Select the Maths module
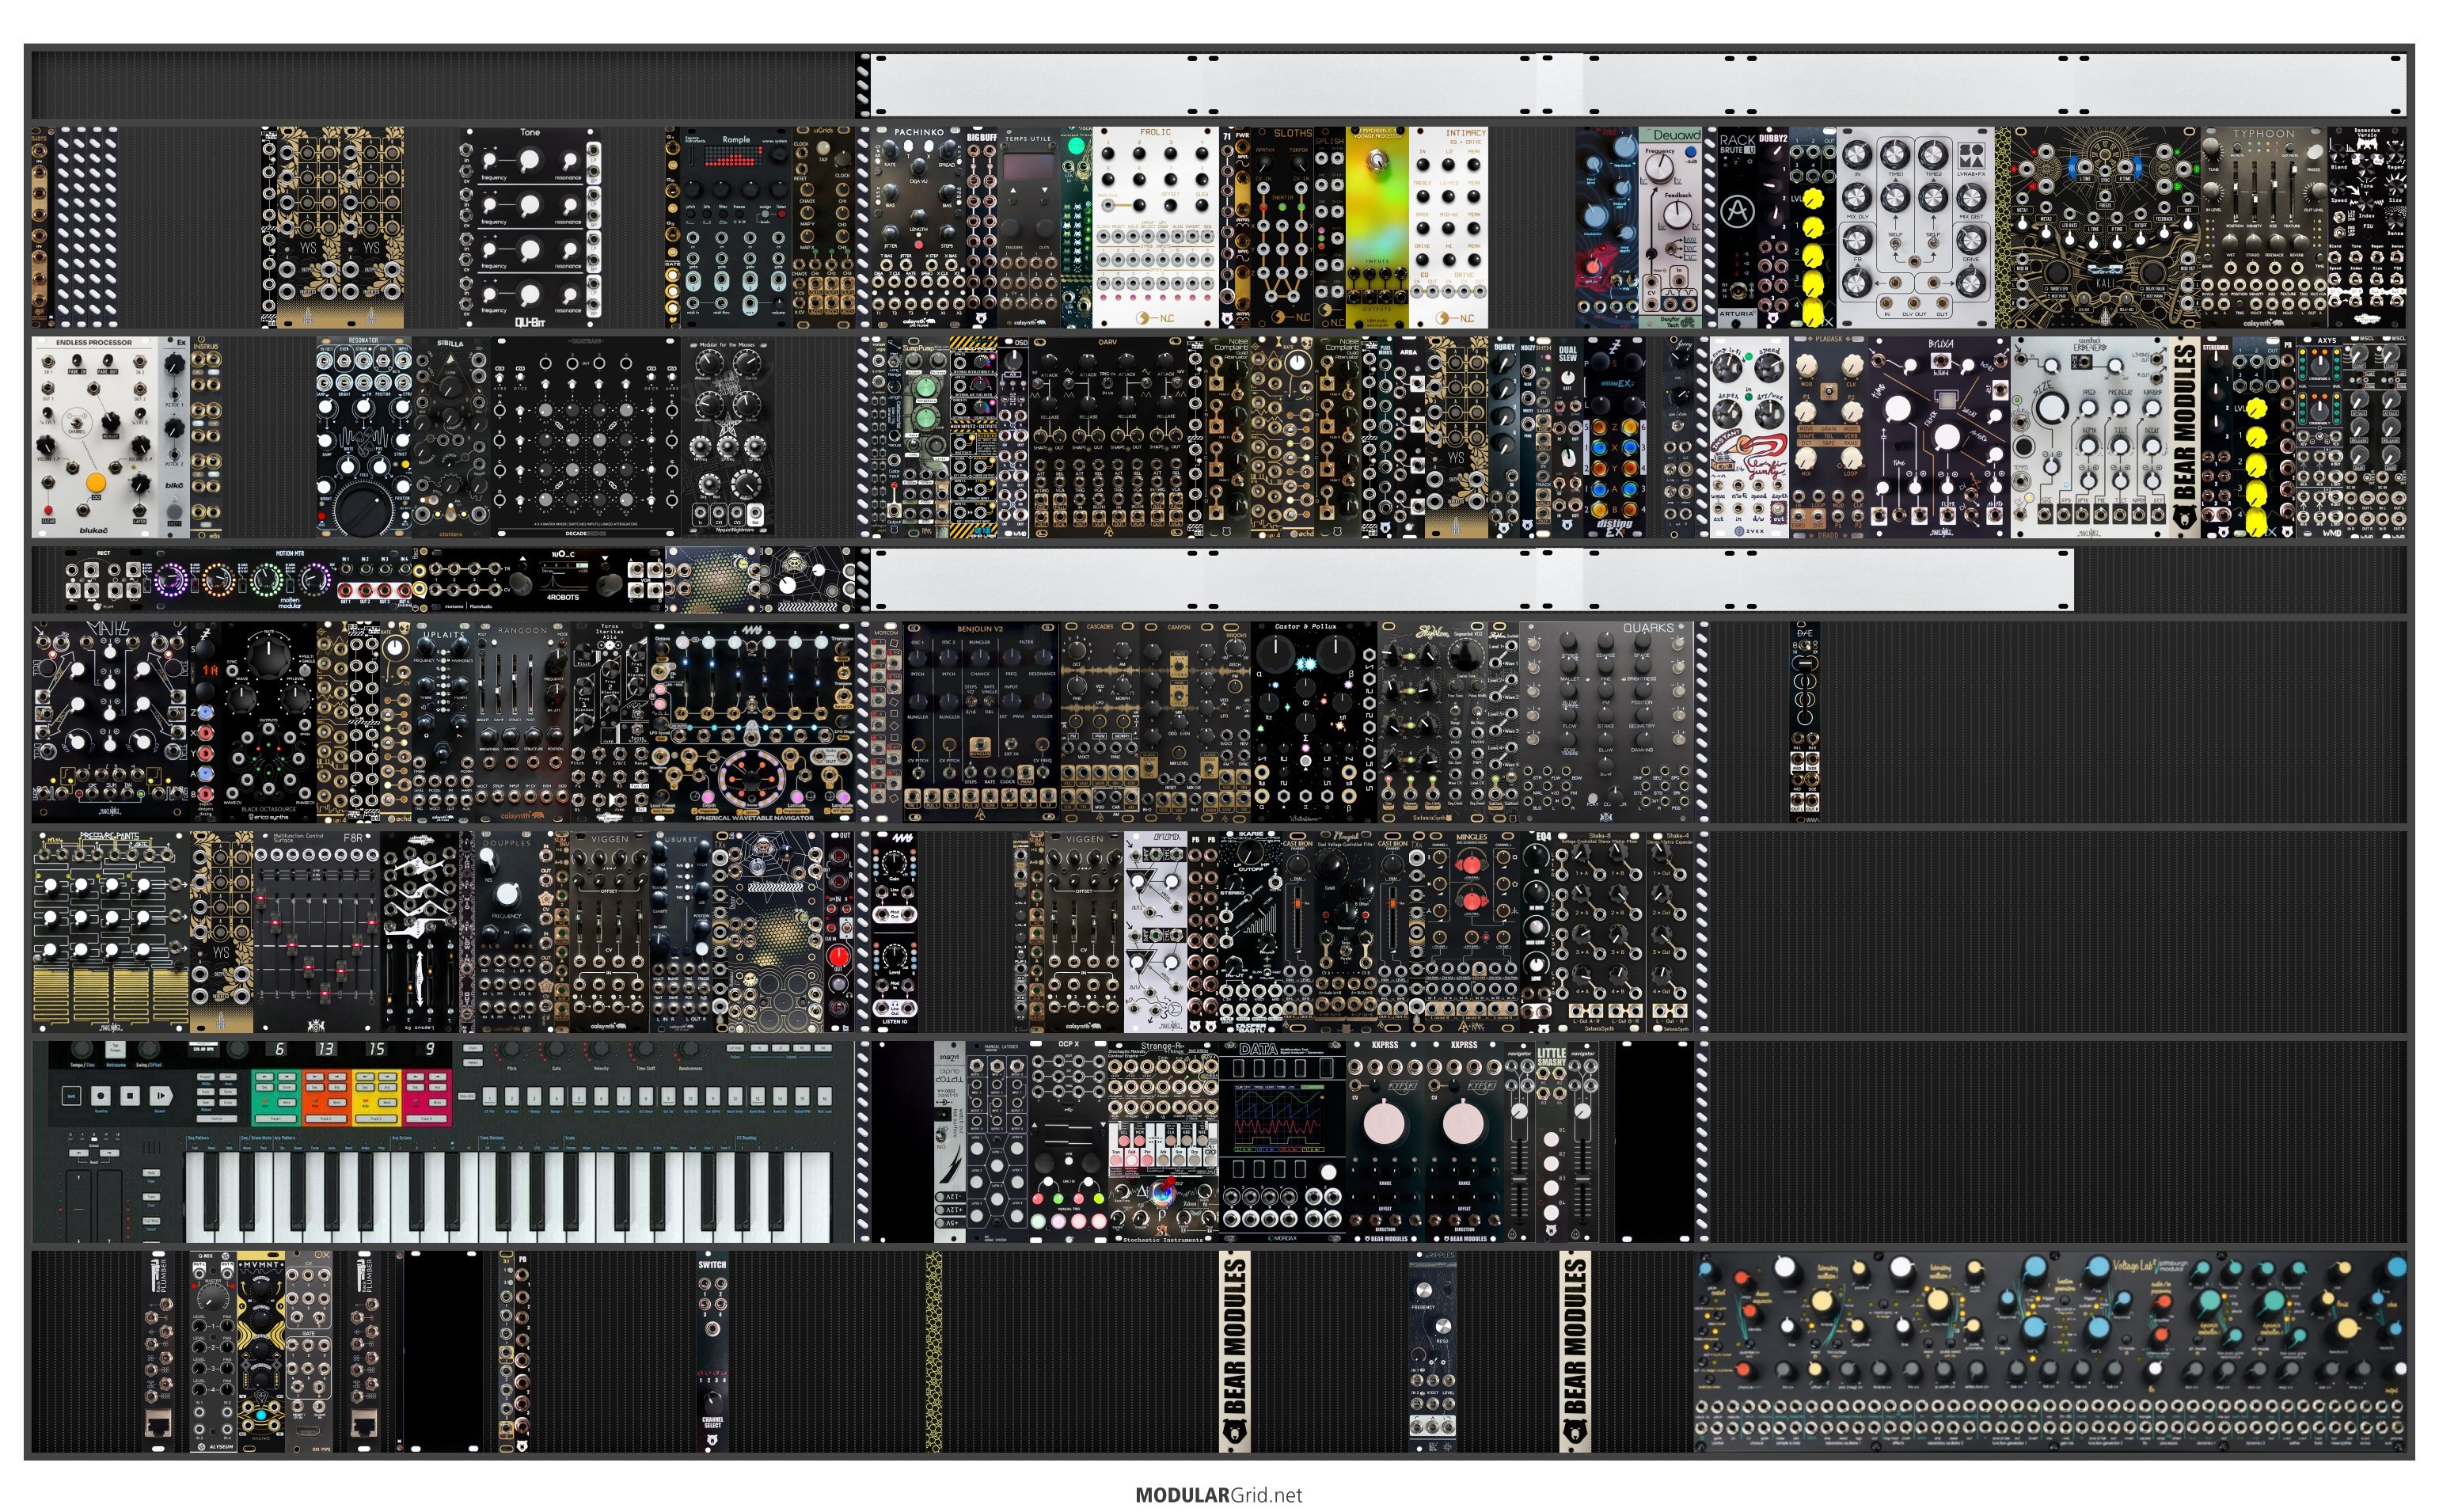 [x=110, y=722]
